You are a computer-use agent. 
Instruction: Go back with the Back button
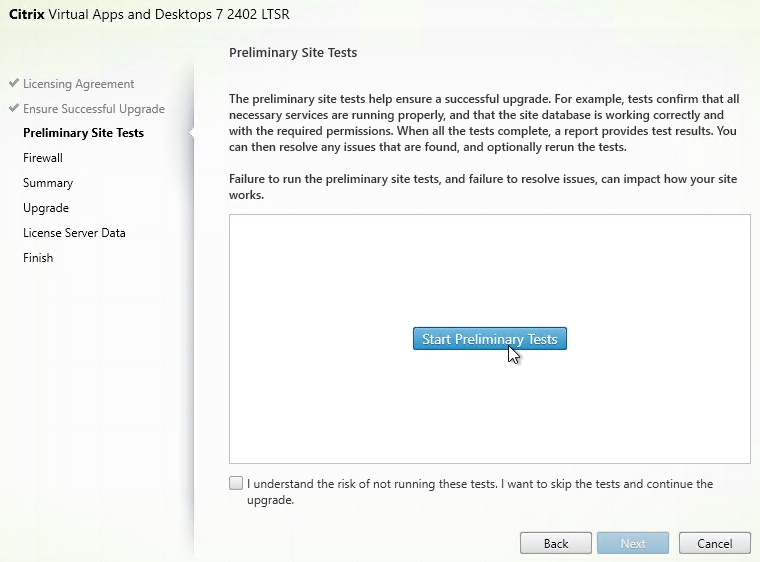tap(555, 544)
